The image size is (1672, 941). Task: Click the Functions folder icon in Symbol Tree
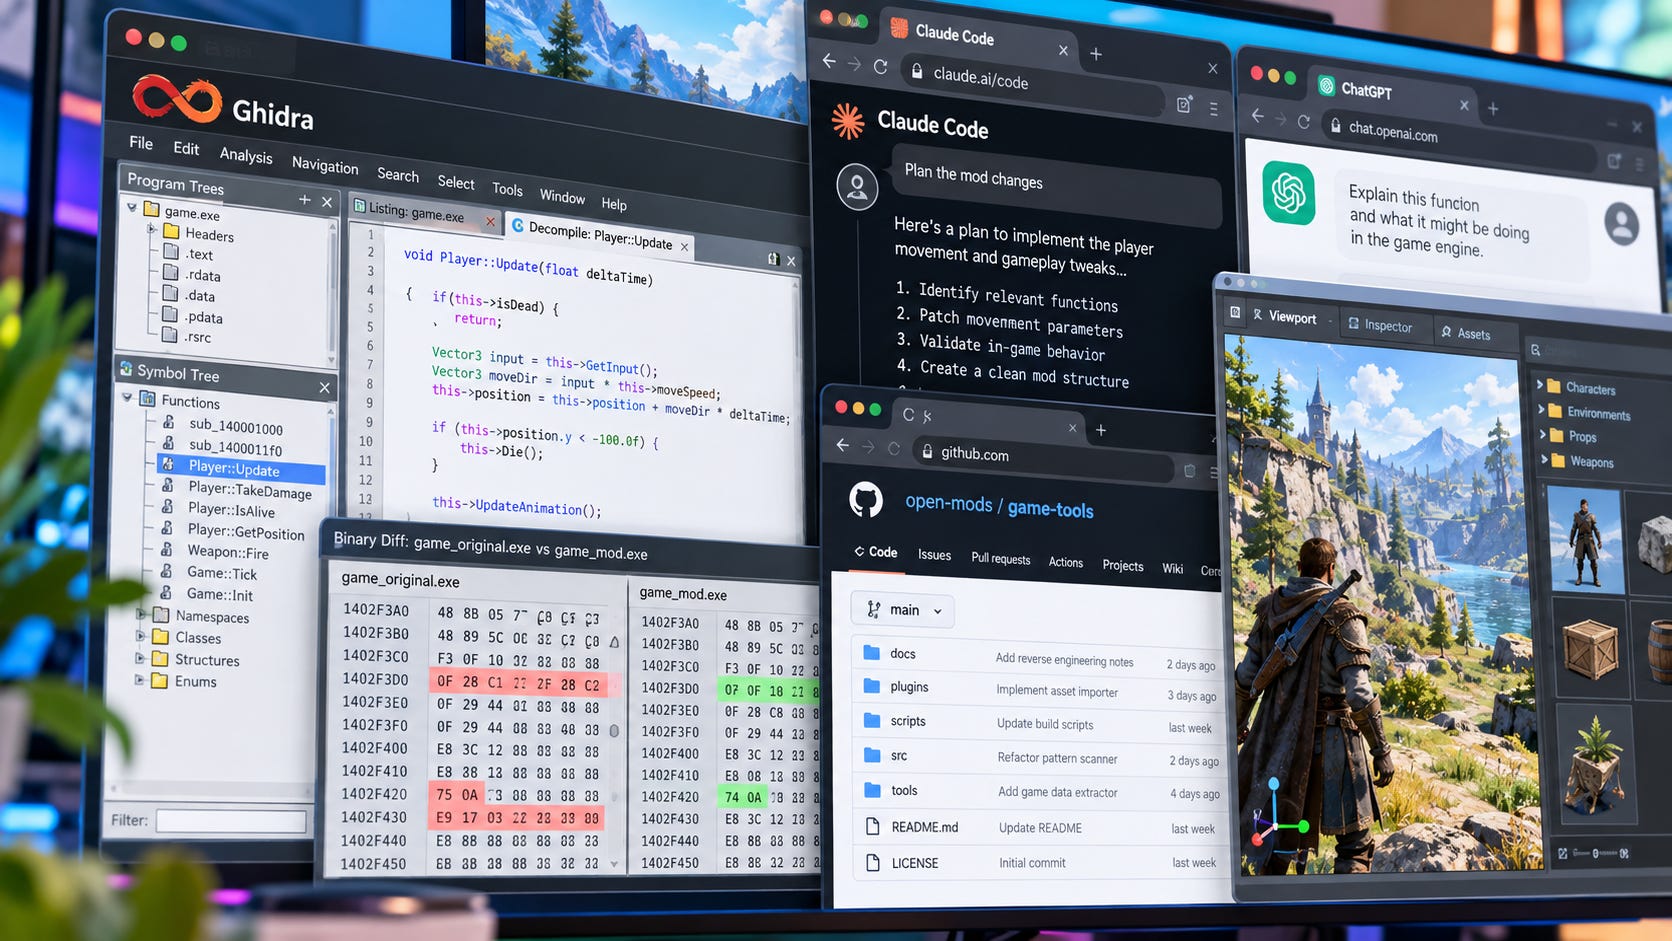tap(146, 398)
